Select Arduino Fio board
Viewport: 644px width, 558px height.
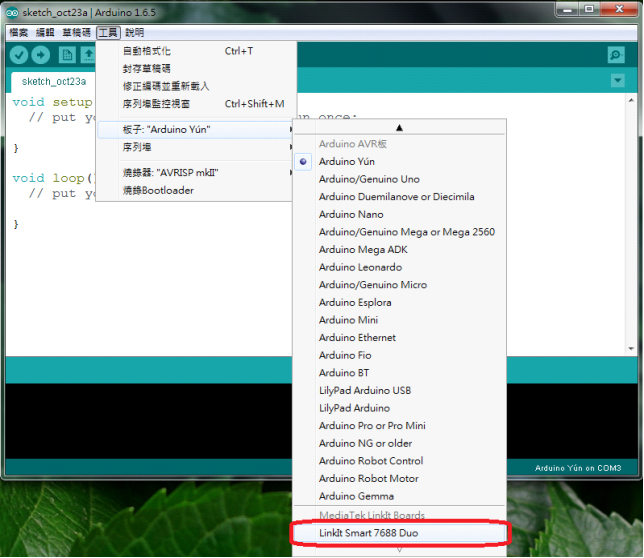click(x=399, y=356)
